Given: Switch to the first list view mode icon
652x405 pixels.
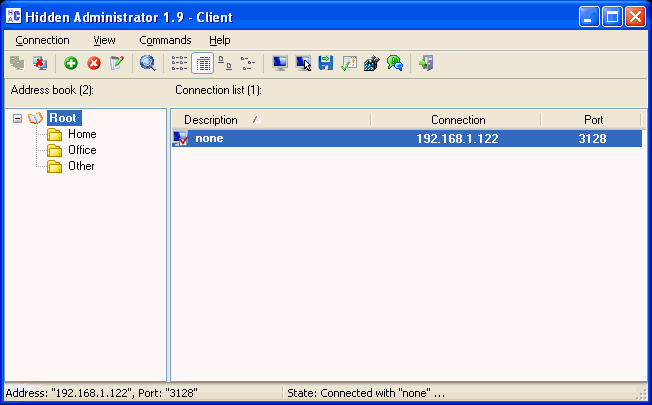Looking at the screenshot, I should (x=179, y=63).
